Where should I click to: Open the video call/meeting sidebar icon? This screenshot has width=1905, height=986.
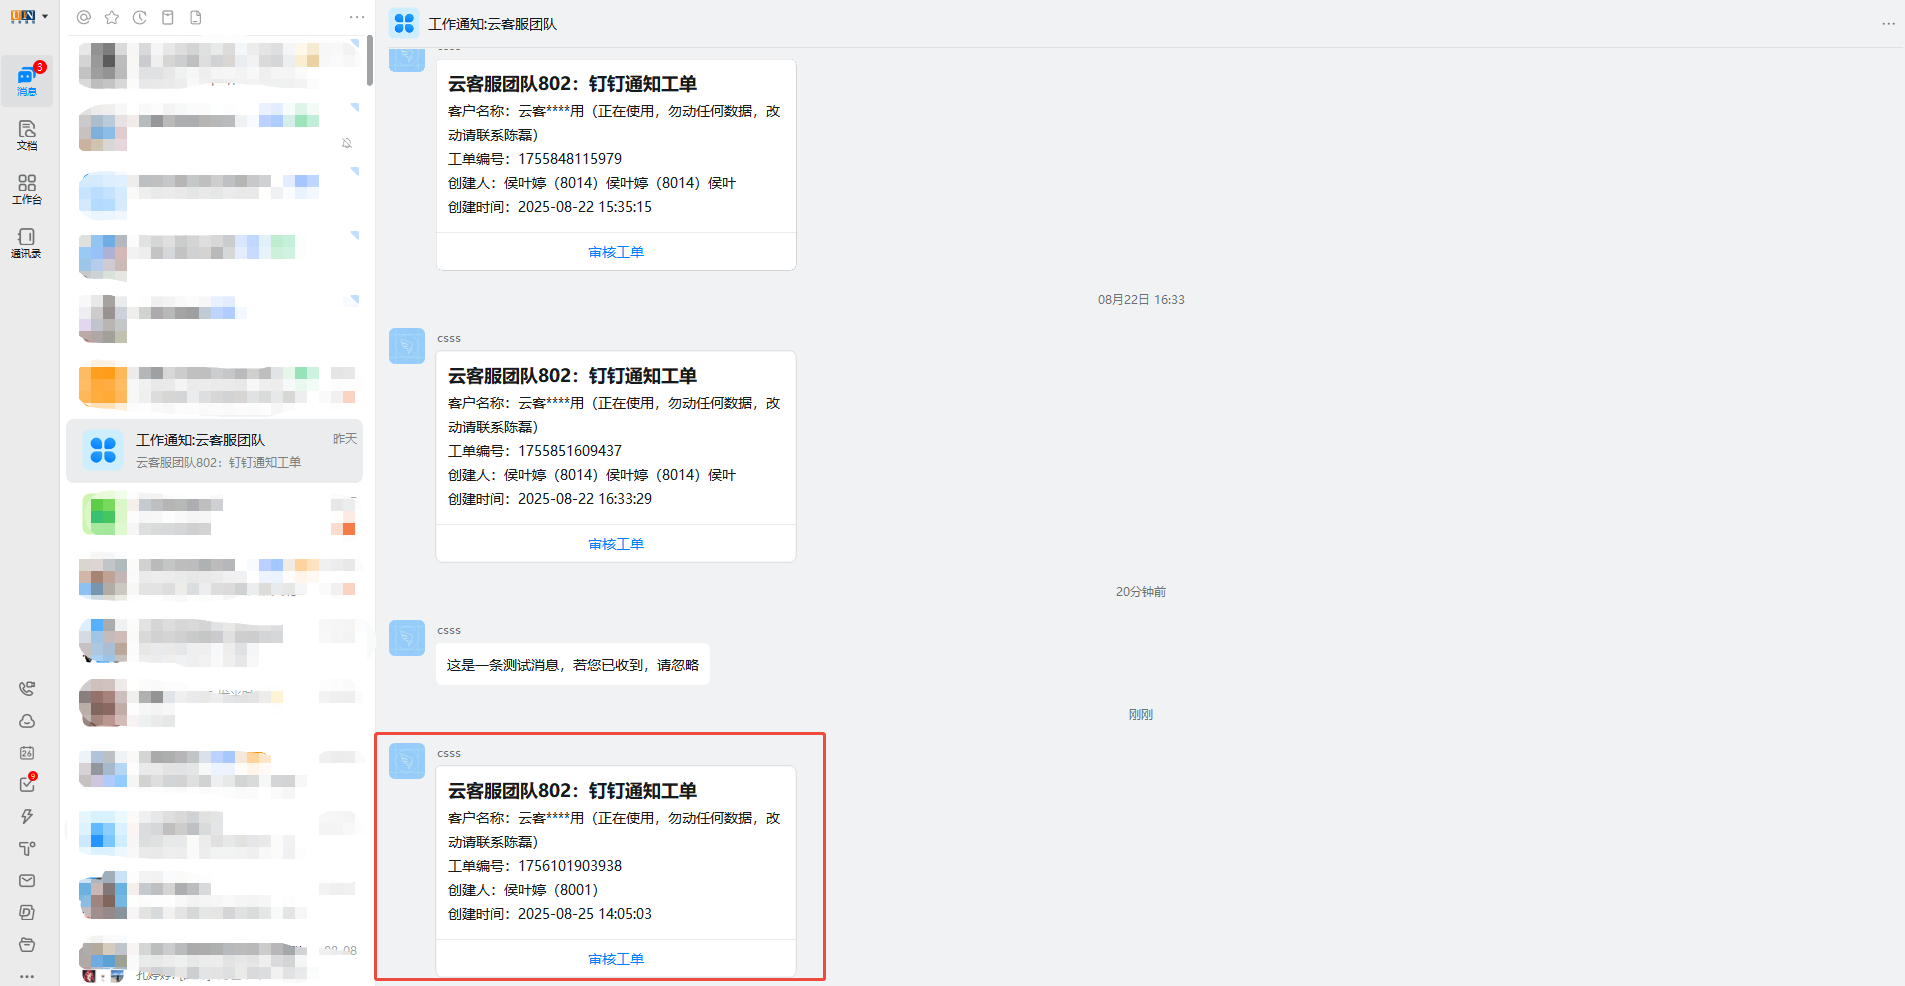tap(27, 689)
